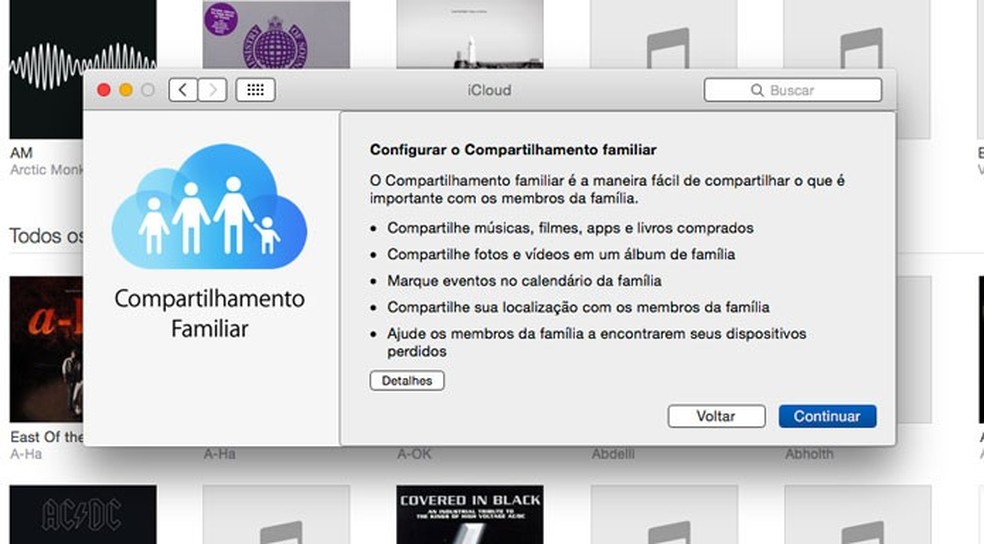This screenshot has height=544, width=984.
Task: Open East Of the Sun A-Ha cover
Action: point(46,349)
